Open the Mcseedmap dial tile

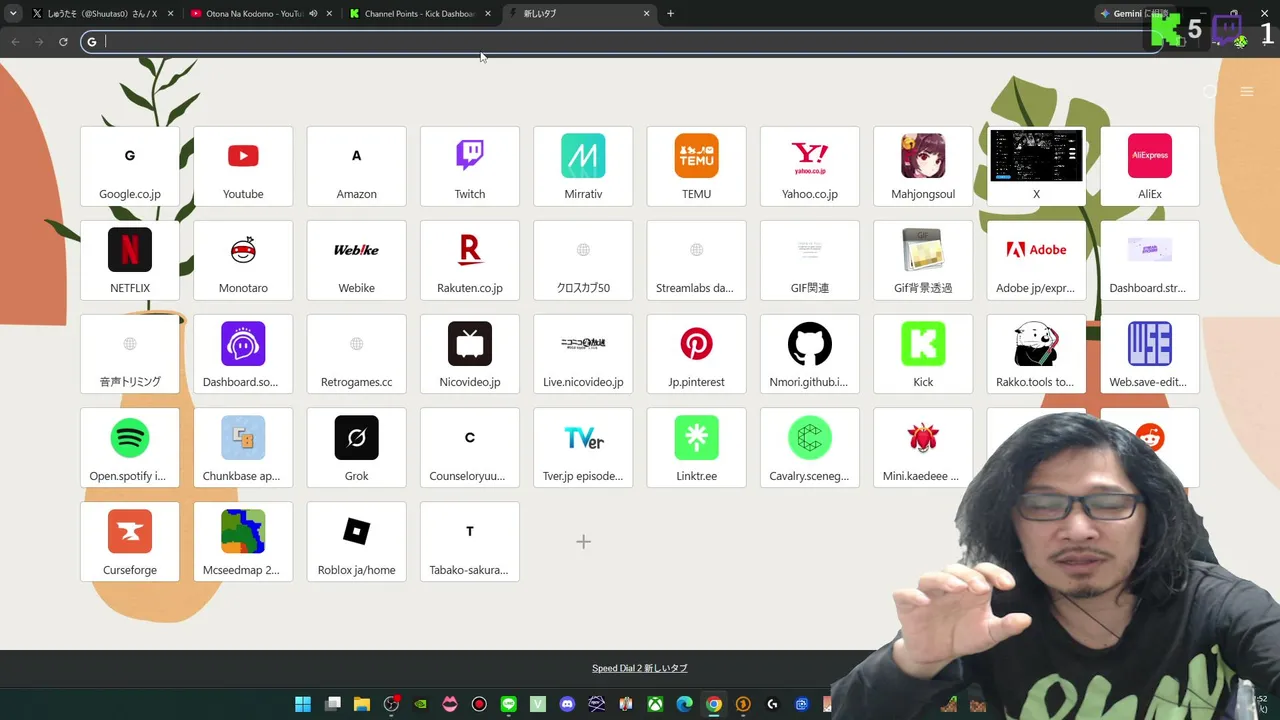pos(243,542)
